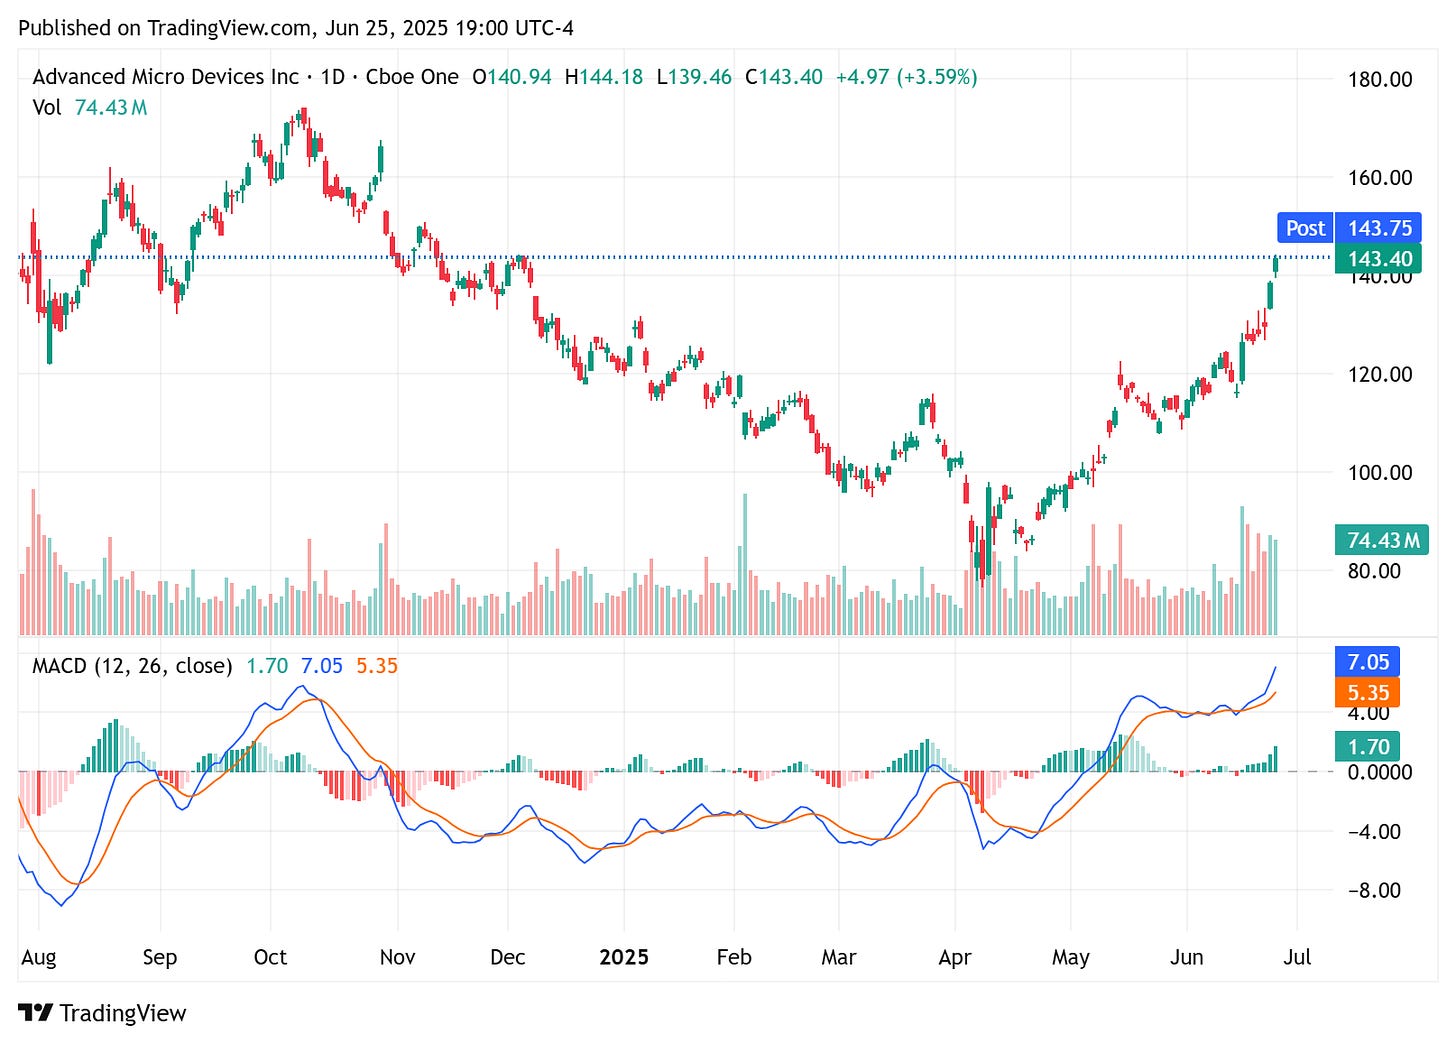Click the blue 7.05 MACD line badge
Viewport: 1456px width, 1045px height.
tap(1368, 662)
